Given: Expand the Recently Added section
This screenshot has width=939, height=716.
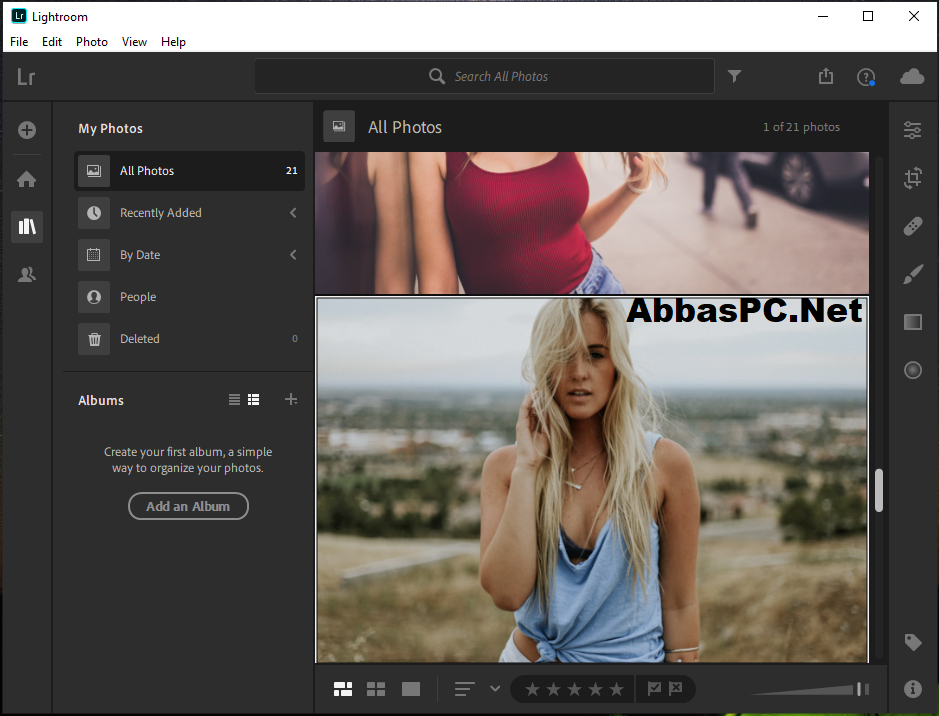Looking at the screenshot, I should pyautogui.click(x=292, y=212).
